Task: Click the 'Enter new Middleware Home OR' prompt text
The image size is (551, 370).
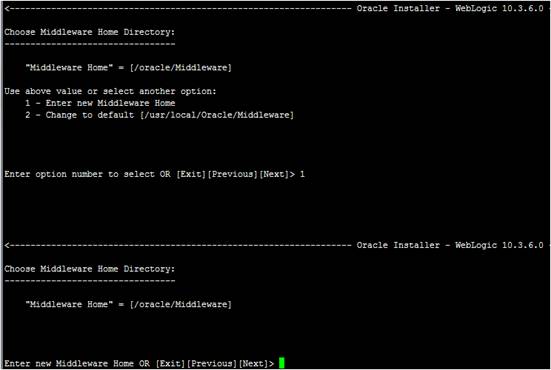Action: [x=77, y=363]
